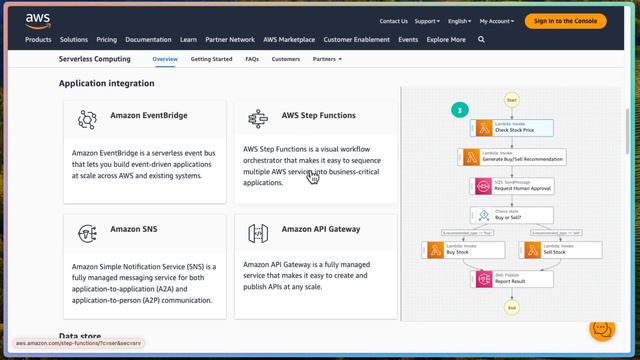Click the Check Stock Price step label
Viewport: 640px width, 360px height.
tap(514, 130)
